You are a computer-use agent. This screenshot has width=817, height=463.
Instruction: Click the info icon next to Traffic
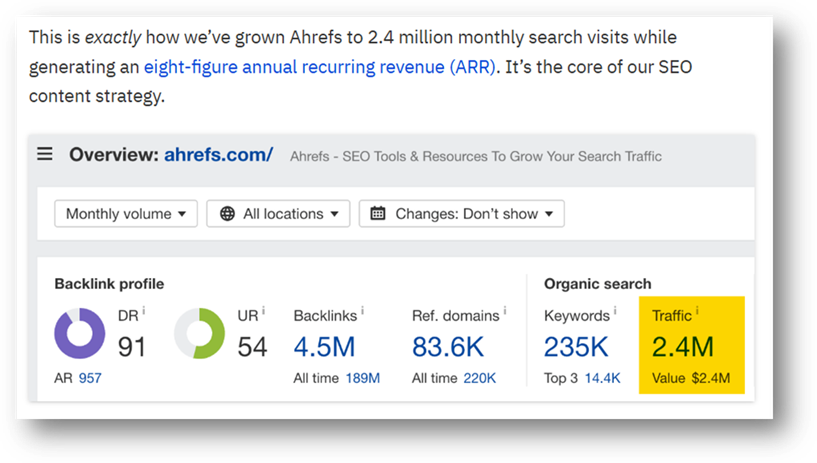coord(697,312)
